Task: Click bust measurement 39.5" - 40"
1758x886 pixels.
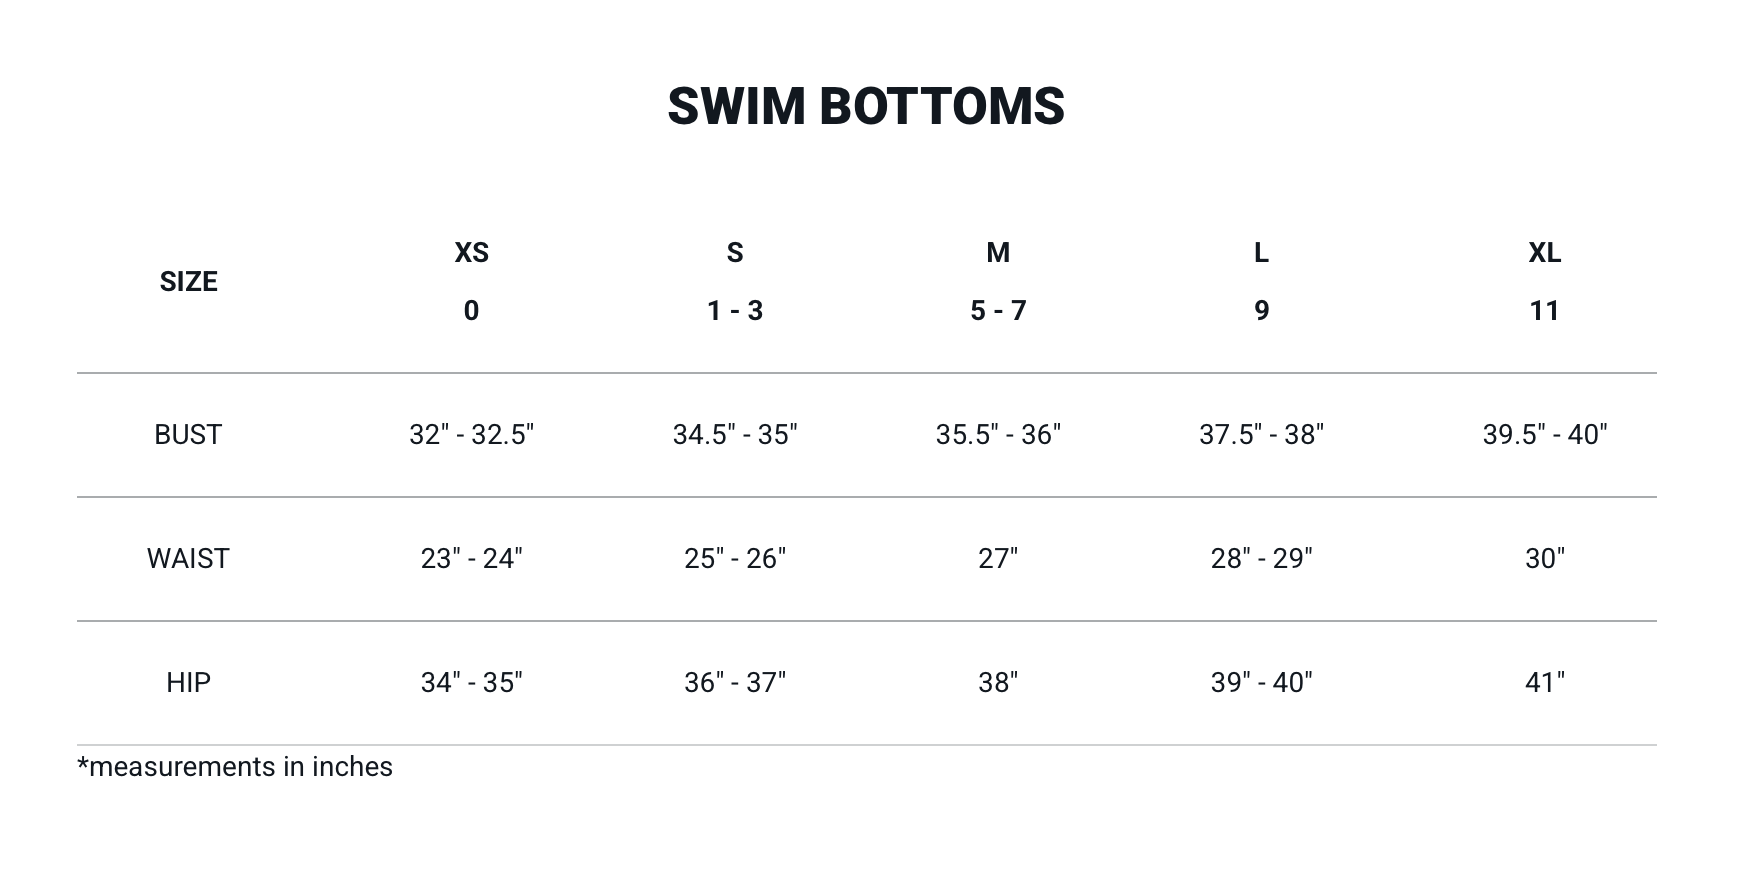Action: tap(1545, 435)
